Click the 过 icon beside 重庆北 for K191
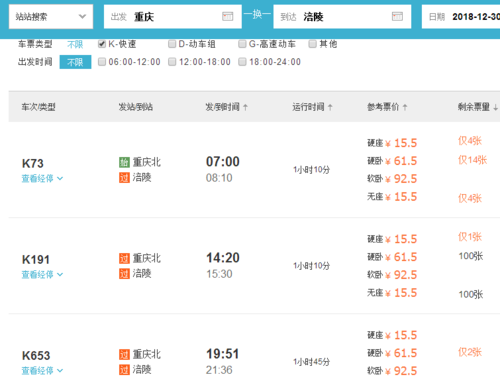 coord(124,258)
